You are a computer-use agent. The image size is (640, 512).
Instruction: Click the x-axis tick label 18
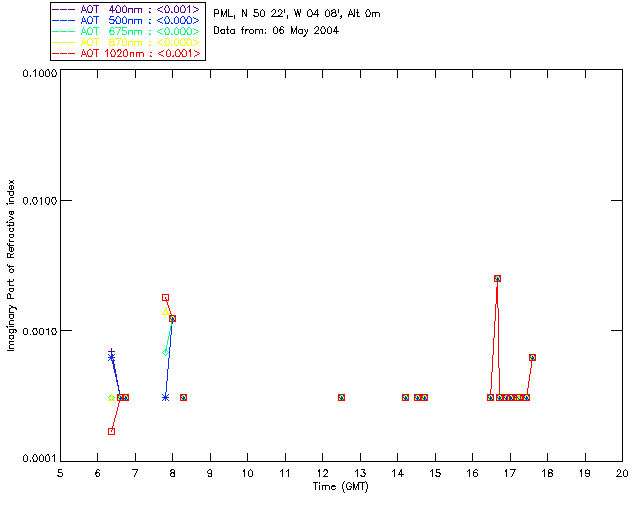[x=547, y=473]
